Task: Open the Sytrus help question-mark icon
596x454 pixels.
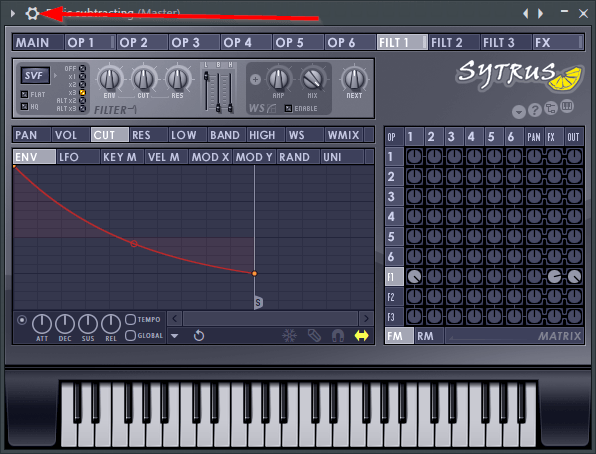Action: point(534,110)
